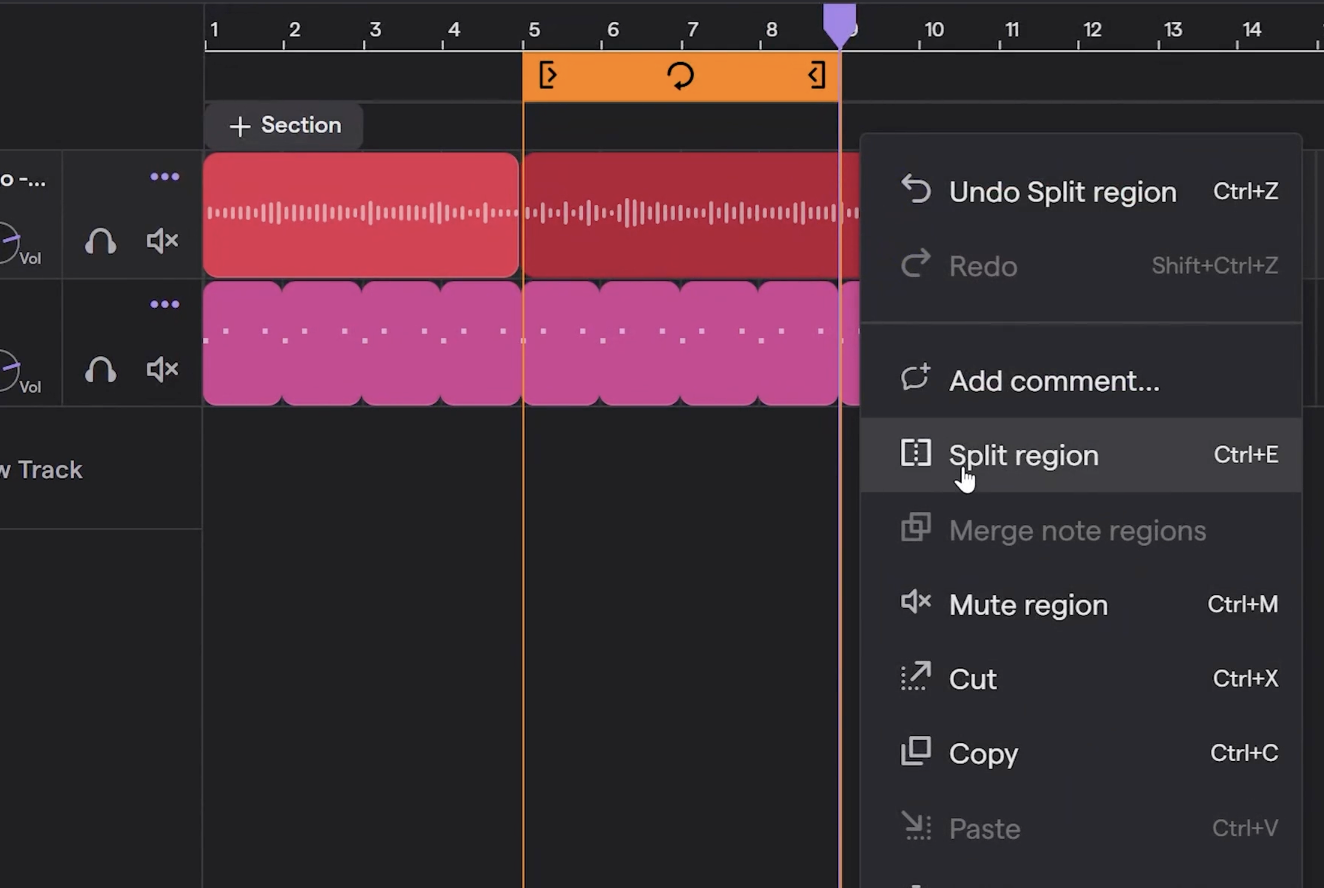Click bar number 7 on the ruler
Image resolution: width=1324 pixels, height=888 pixels.
[x=692, y=30]
